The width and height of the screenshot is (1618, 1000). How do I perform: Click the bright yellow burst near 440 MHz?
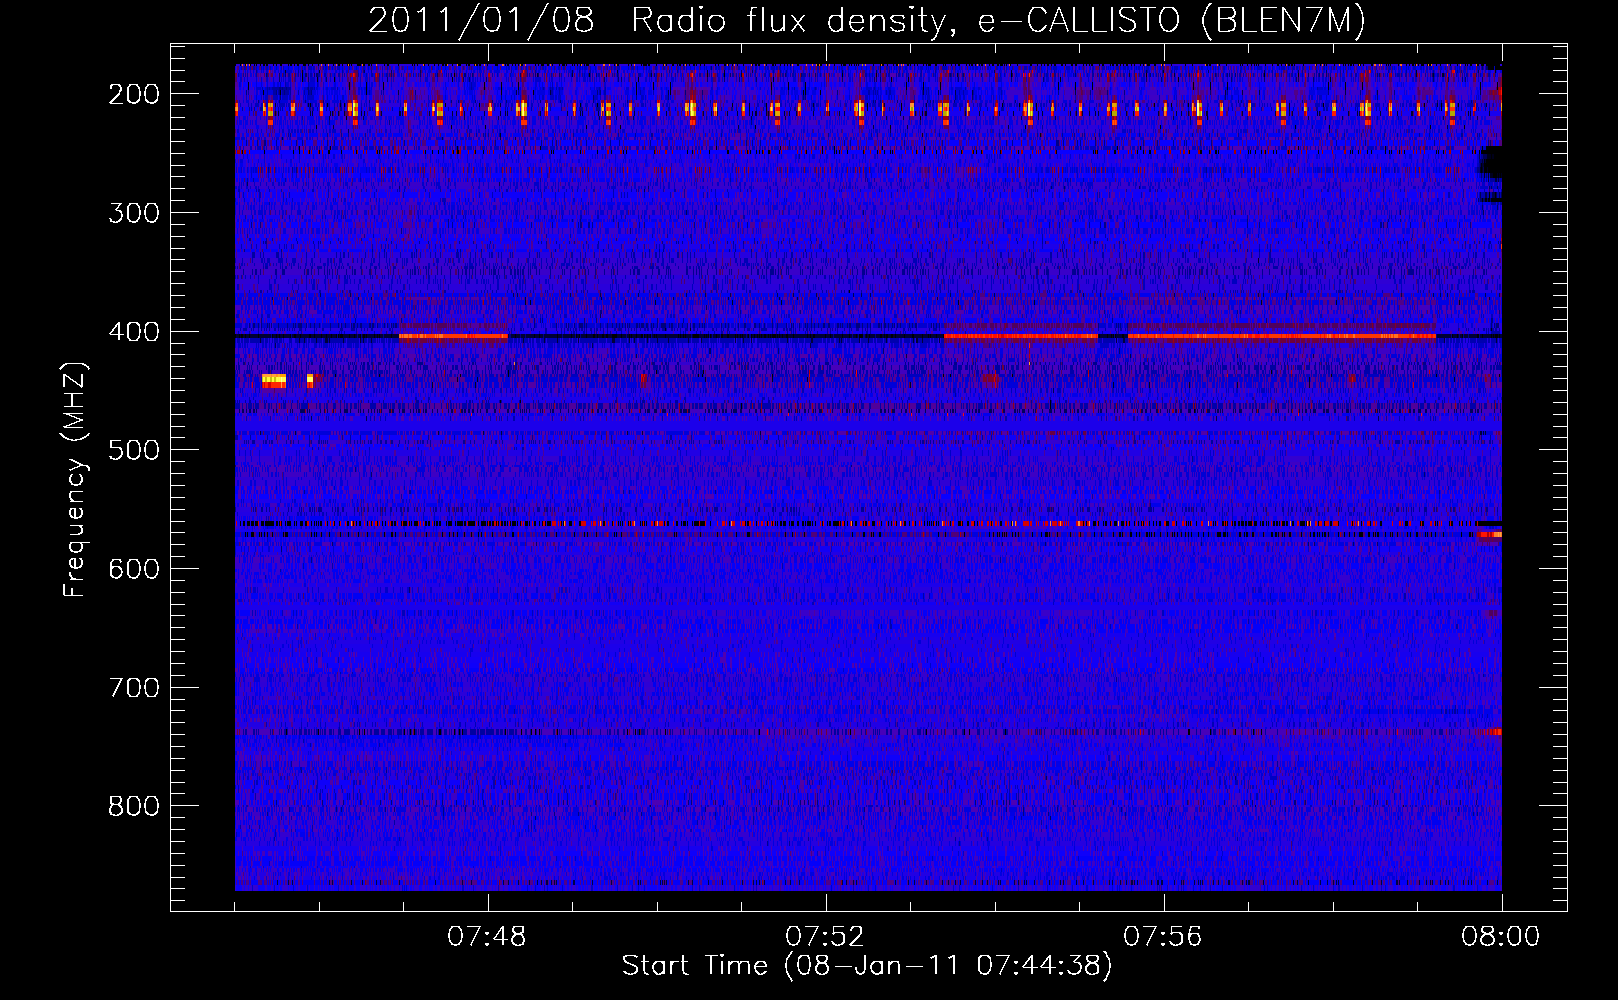click(274, 380)
